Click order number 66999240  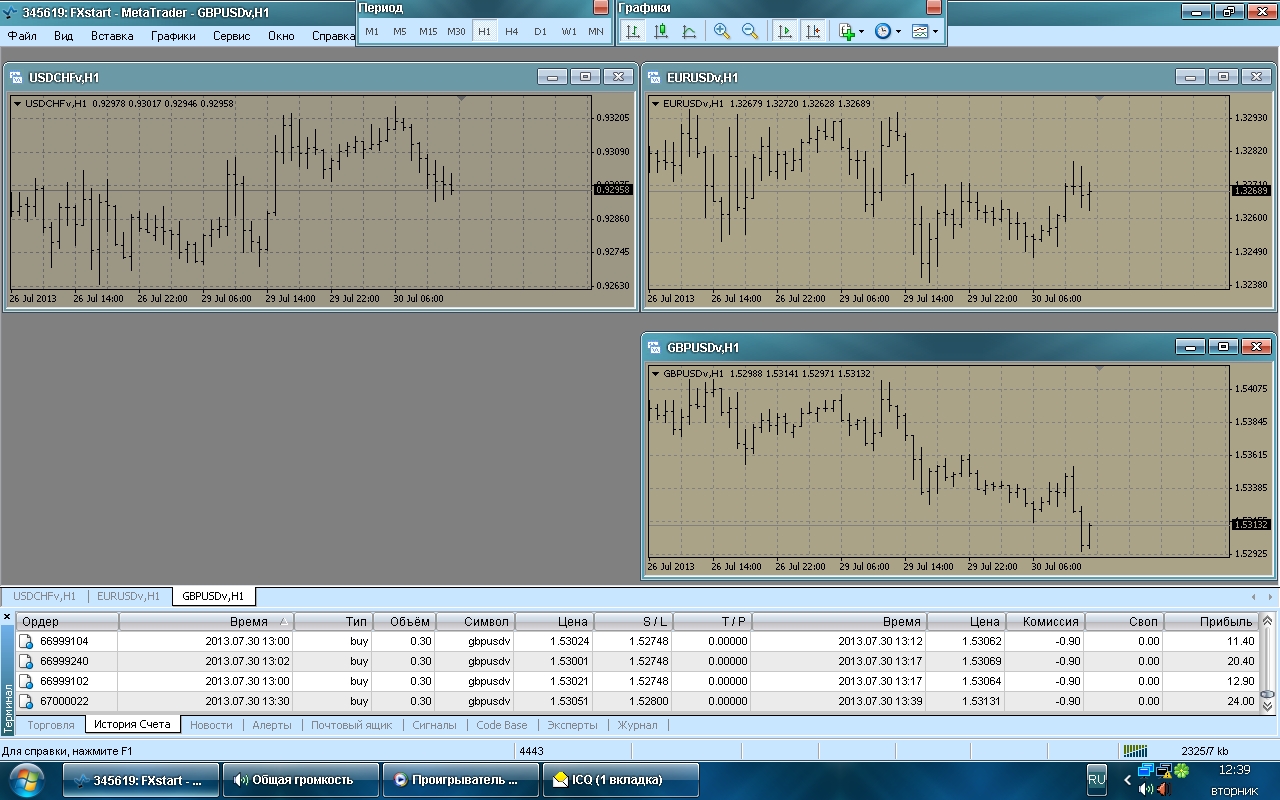tap(65, 661)
